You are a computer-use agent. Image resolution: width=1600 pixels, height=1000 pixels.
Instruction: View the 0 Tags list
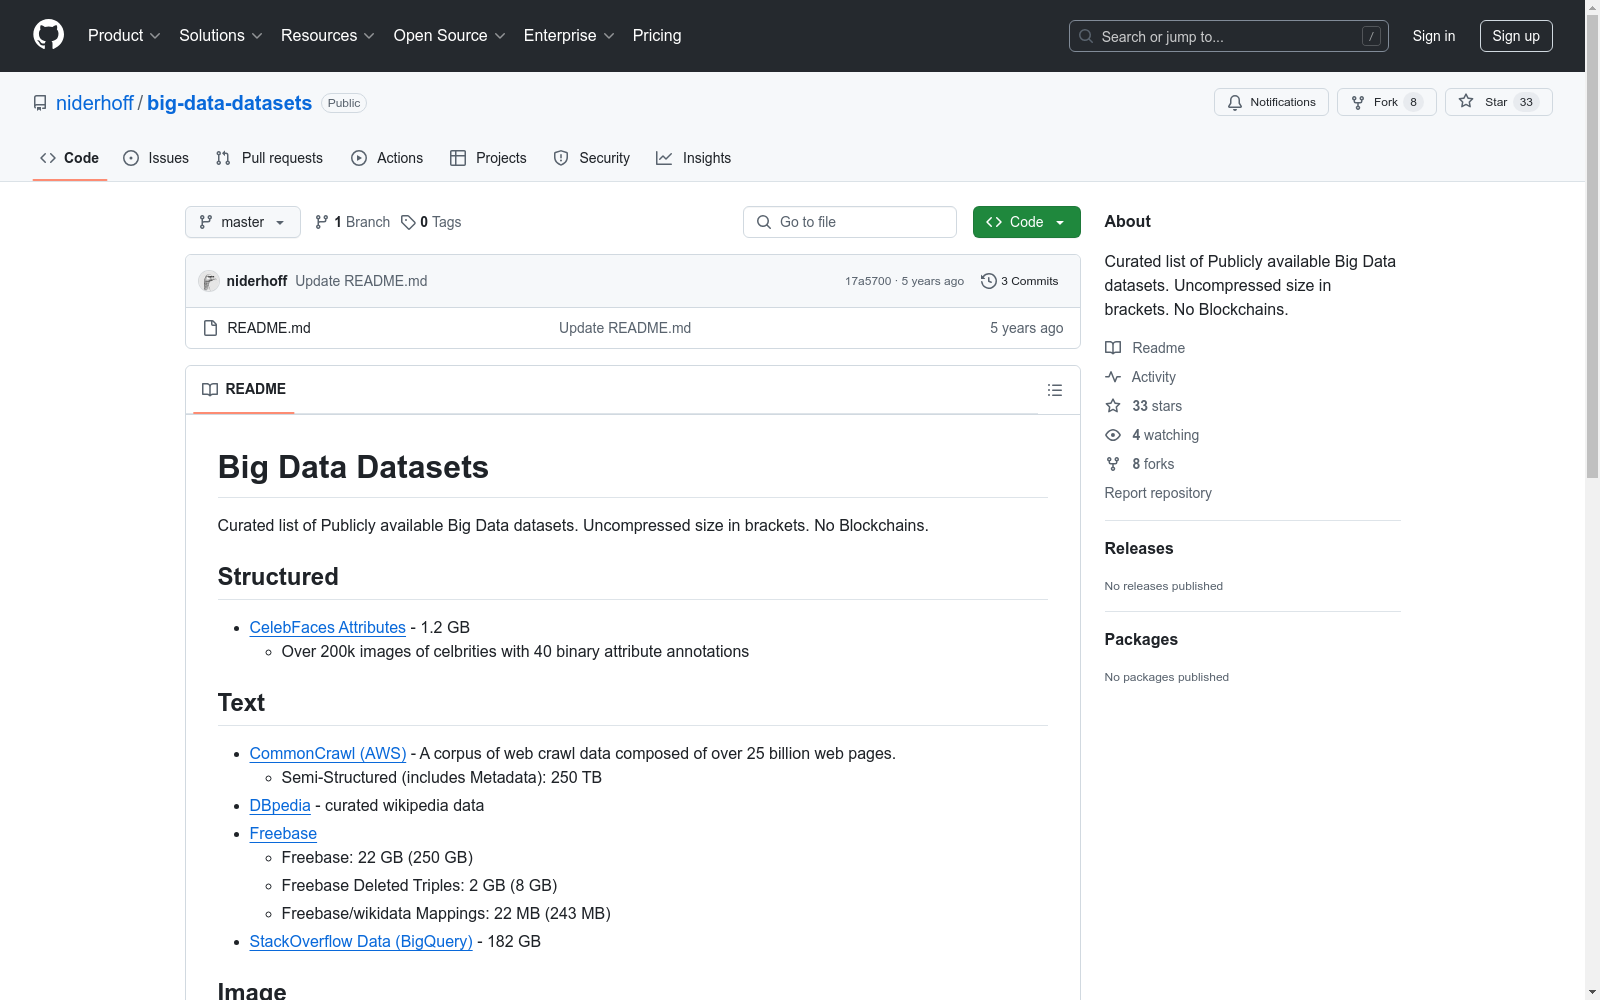pos(431,222)
